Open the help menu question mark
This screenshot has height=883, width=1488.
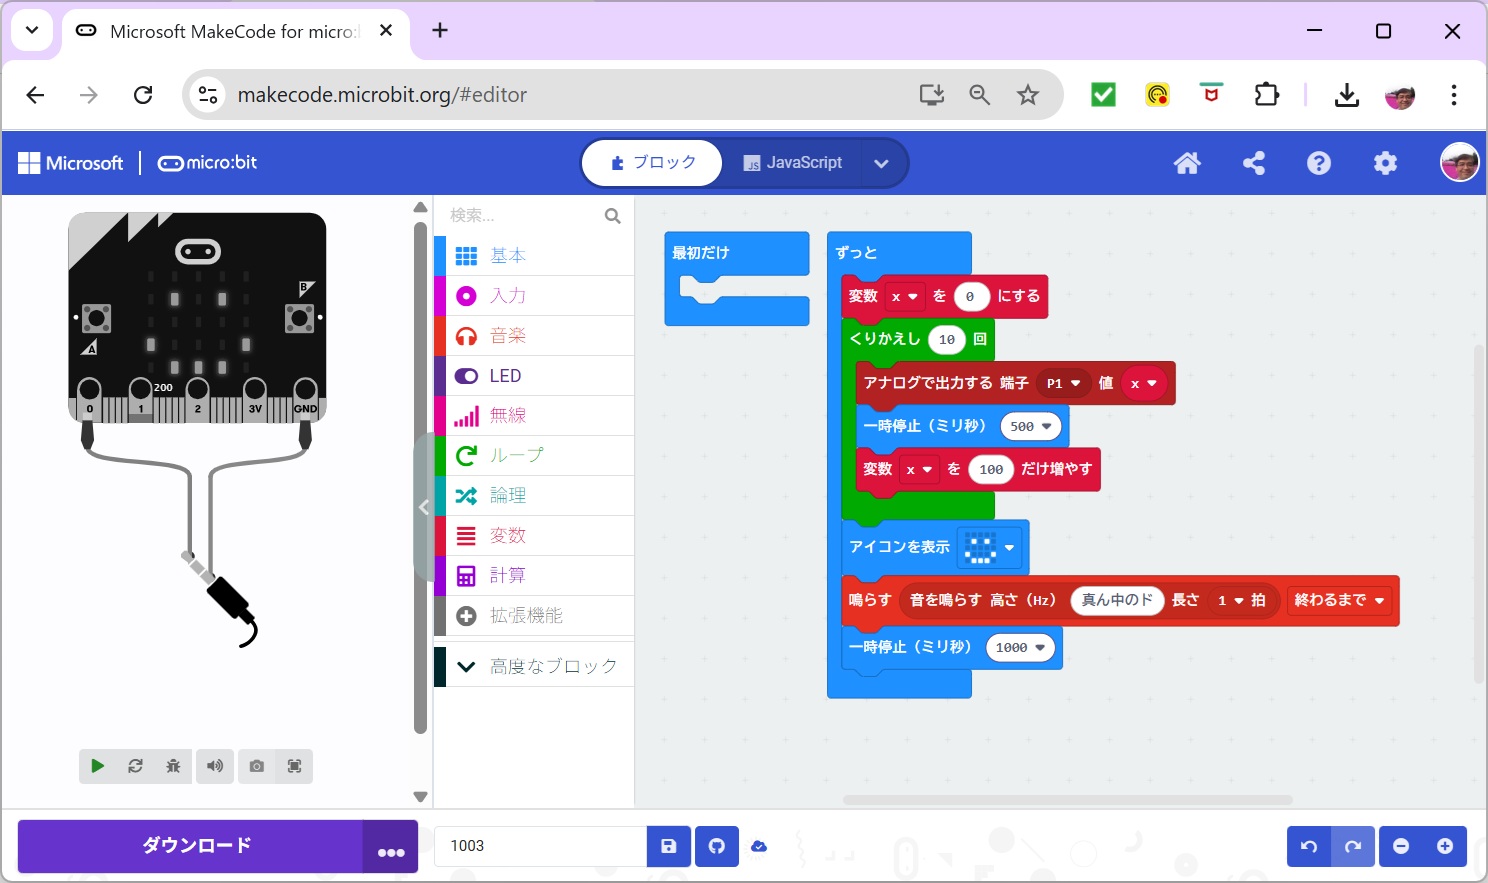coord(1319,163)
